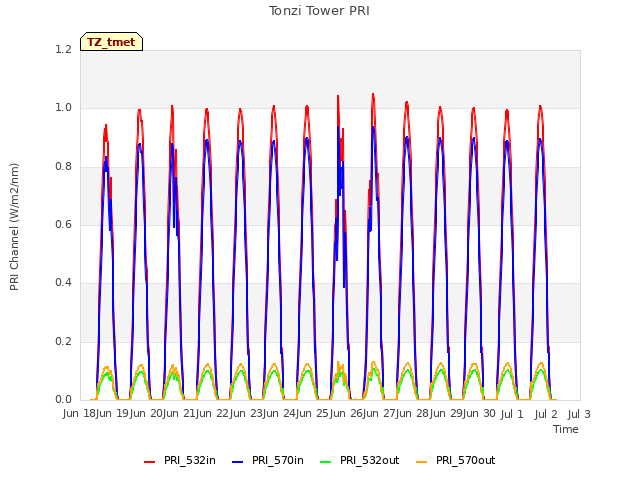Click the Jul 1 x-axis date label
This screenshot has width=640, height=480.
(x=512, y=414)
